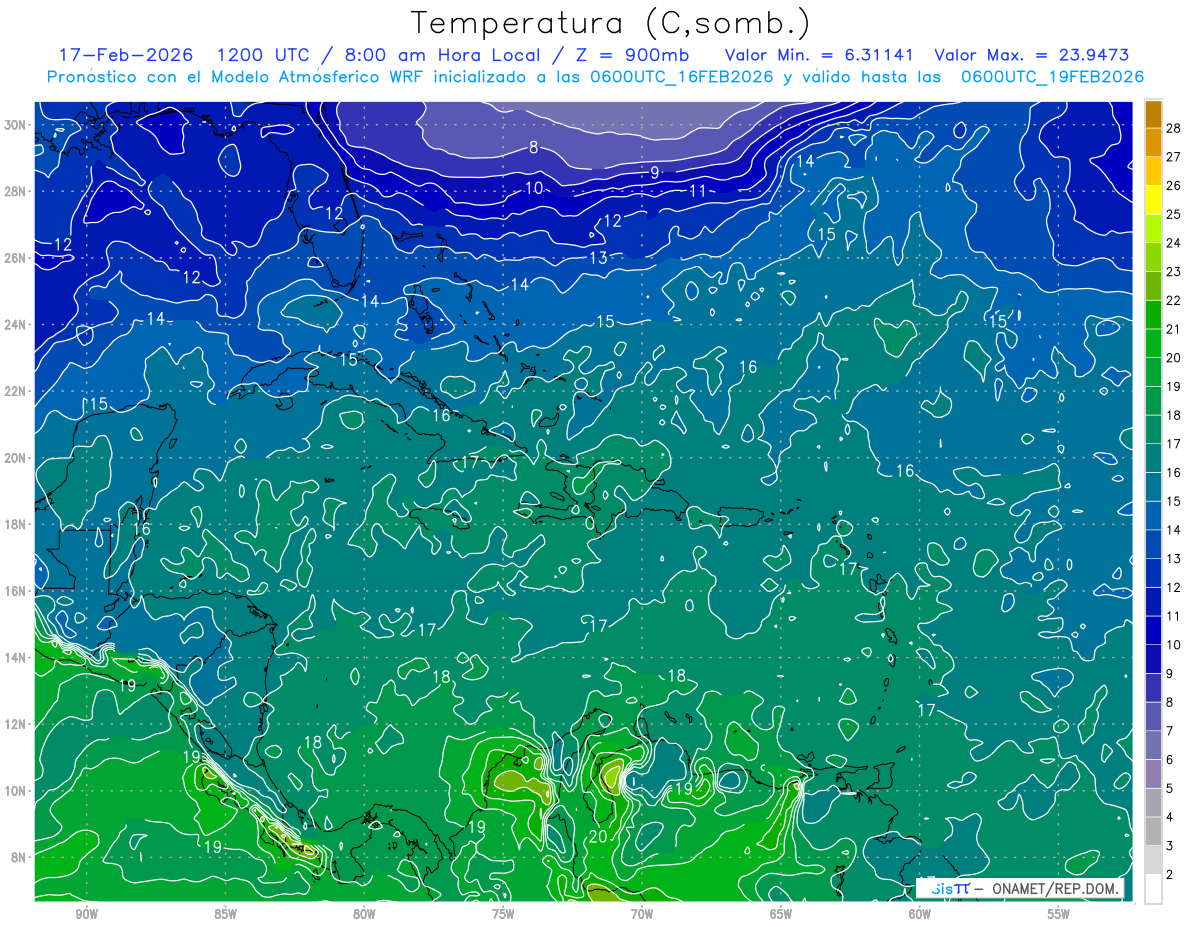Click the "ONAMET/REP.DOM." credit label
The width and height of the screenshot is (1200, 927).
1054,888
